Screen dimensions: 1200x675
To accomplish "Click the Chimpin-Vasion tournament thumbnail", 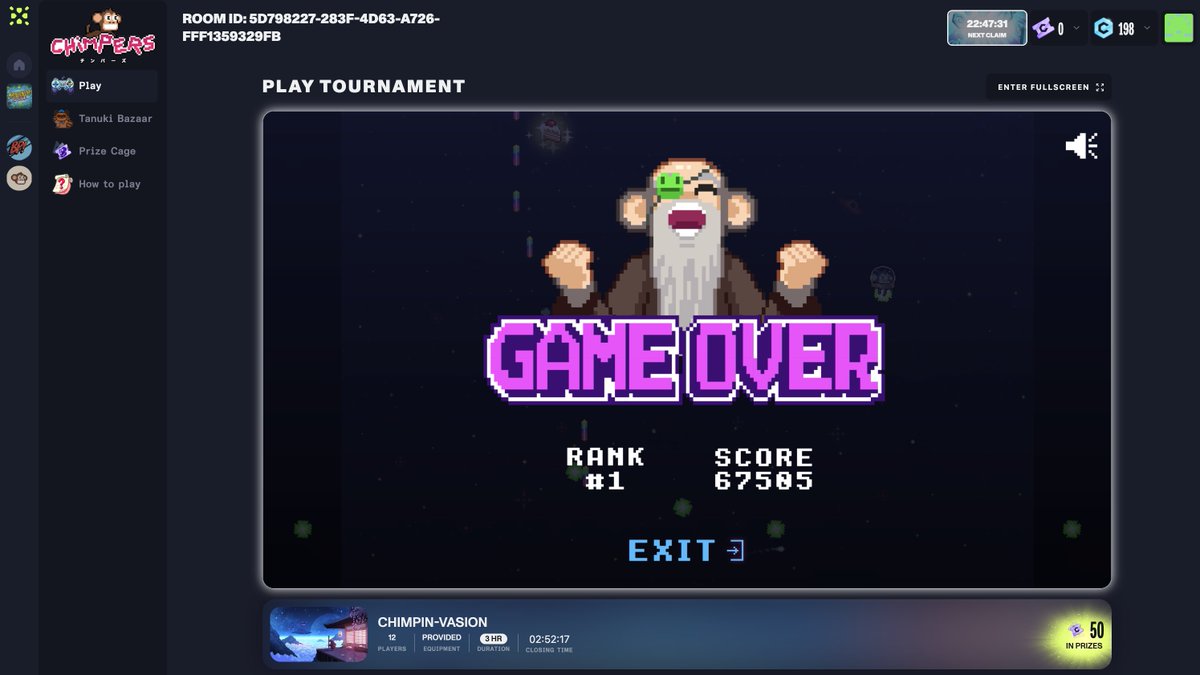I will point(318,634).
